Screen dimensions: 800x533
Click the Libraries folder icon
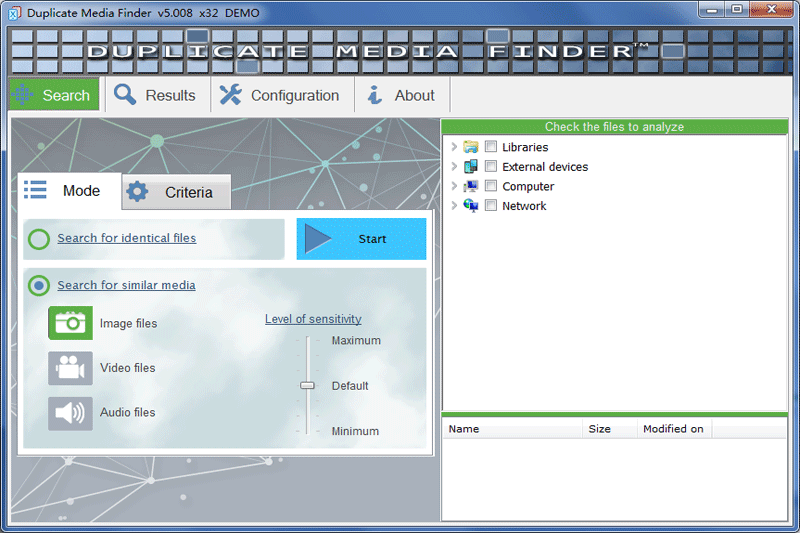(470, 147)
